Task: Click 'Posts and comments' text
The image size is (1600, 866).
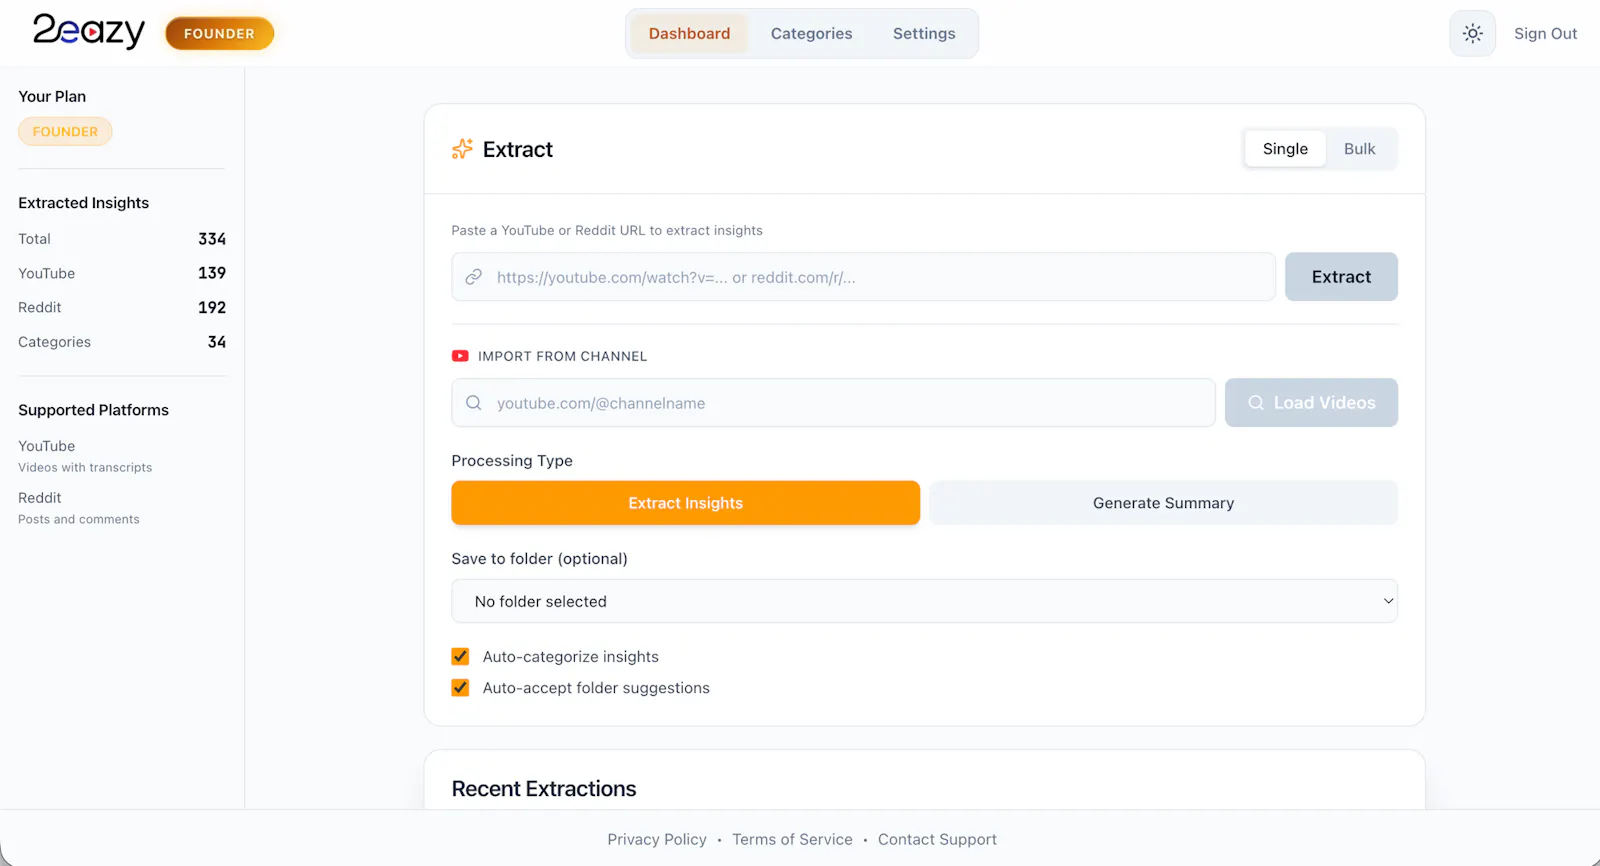Action: pyautogui.click(x=79, y=520)
